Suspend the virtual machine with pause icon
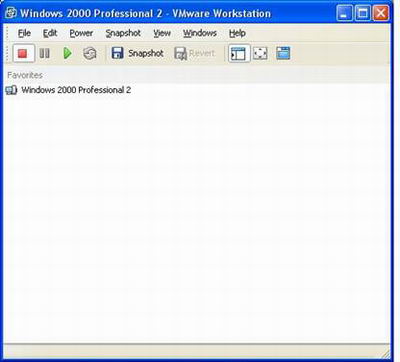 coord(45,53)
